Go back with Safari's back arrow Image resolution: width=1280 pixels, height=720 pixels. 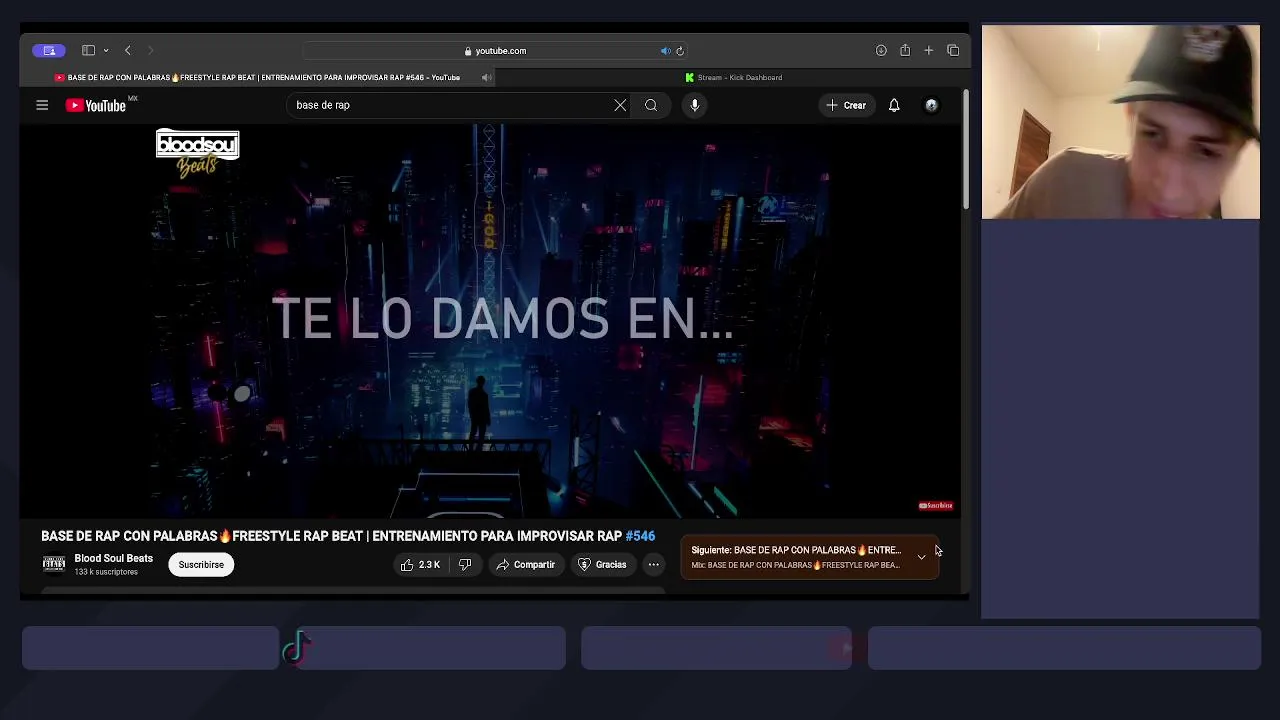128,51
